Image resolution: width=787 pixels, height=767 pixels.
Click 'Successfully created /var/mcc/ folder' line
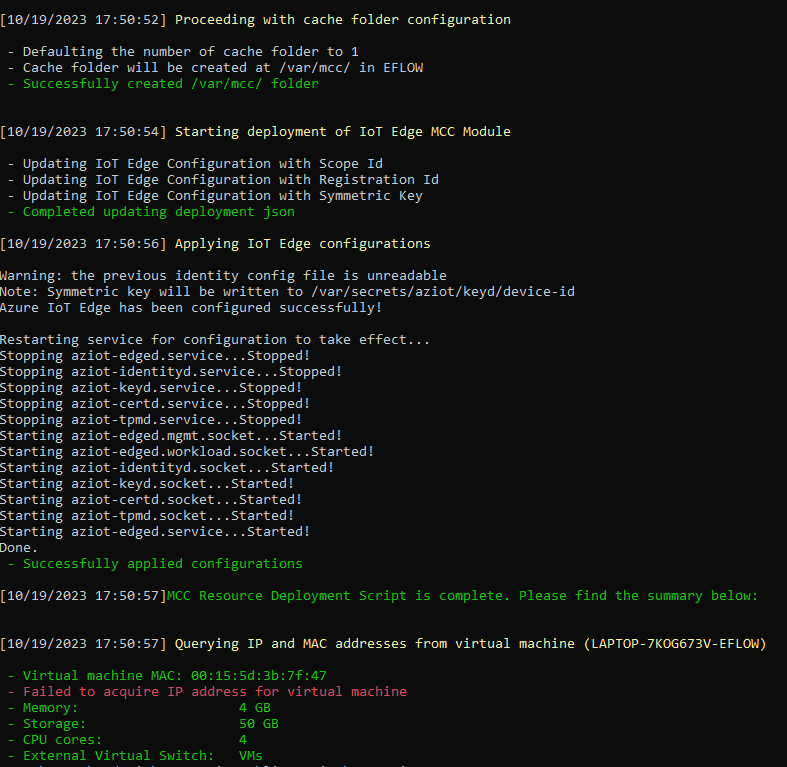[171, 84]
